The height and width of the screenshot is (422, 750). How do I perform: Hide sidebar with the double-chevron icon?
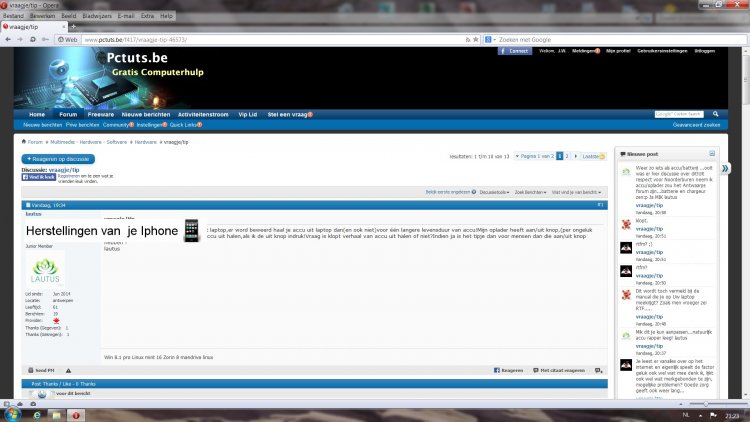pyautogui.click(x=725, y=168)
